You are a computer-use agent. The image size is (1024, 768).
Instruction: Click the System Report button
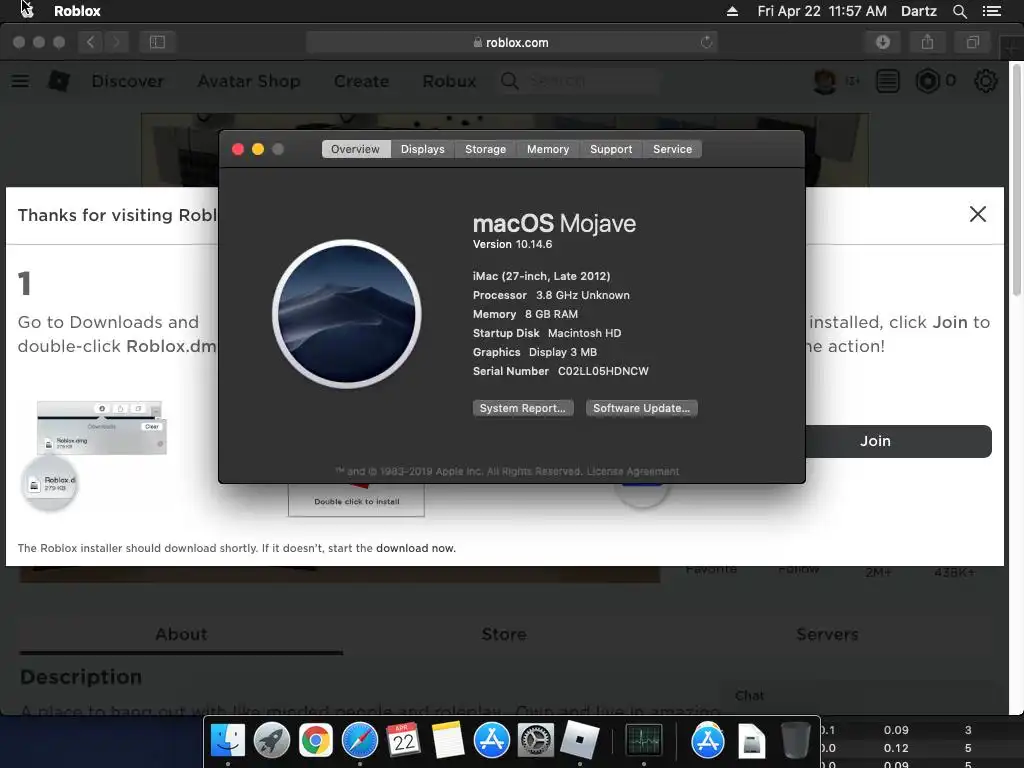(x=523, y=408)
